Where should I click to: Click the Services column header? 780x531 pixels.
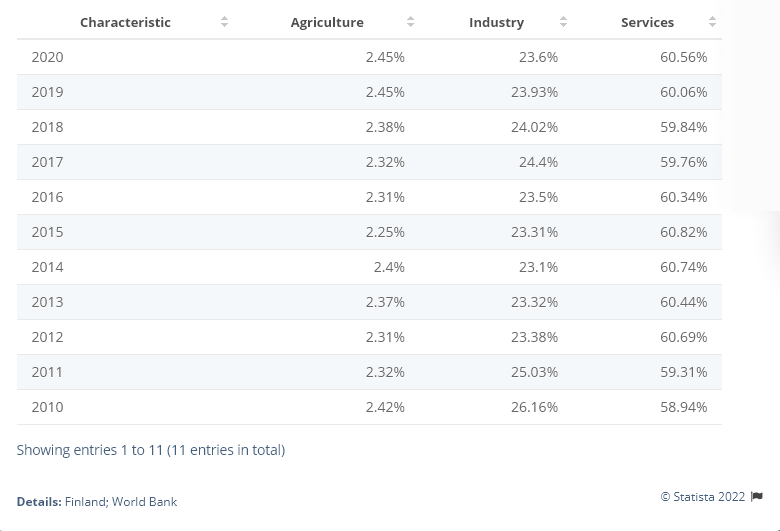[x=647, y=22]
